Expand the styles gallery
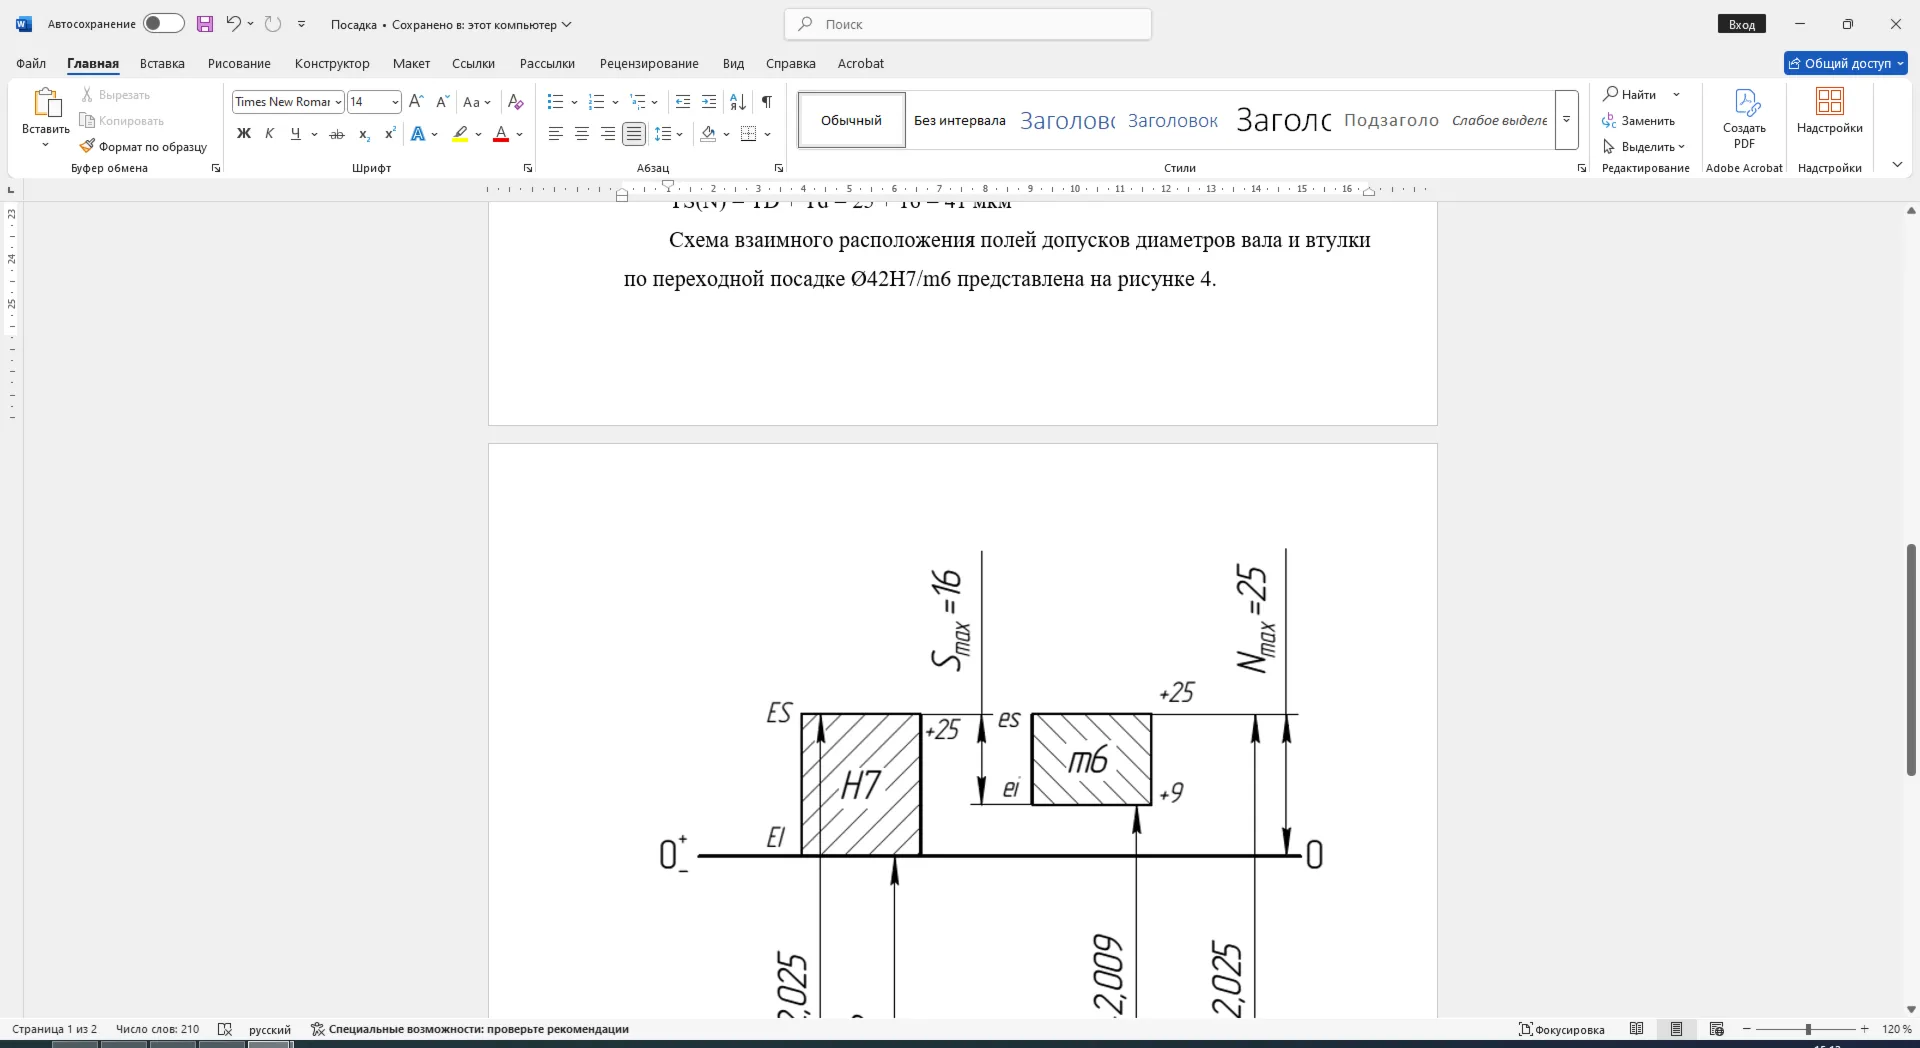 pyautogui.click(x=1567, y=120)
